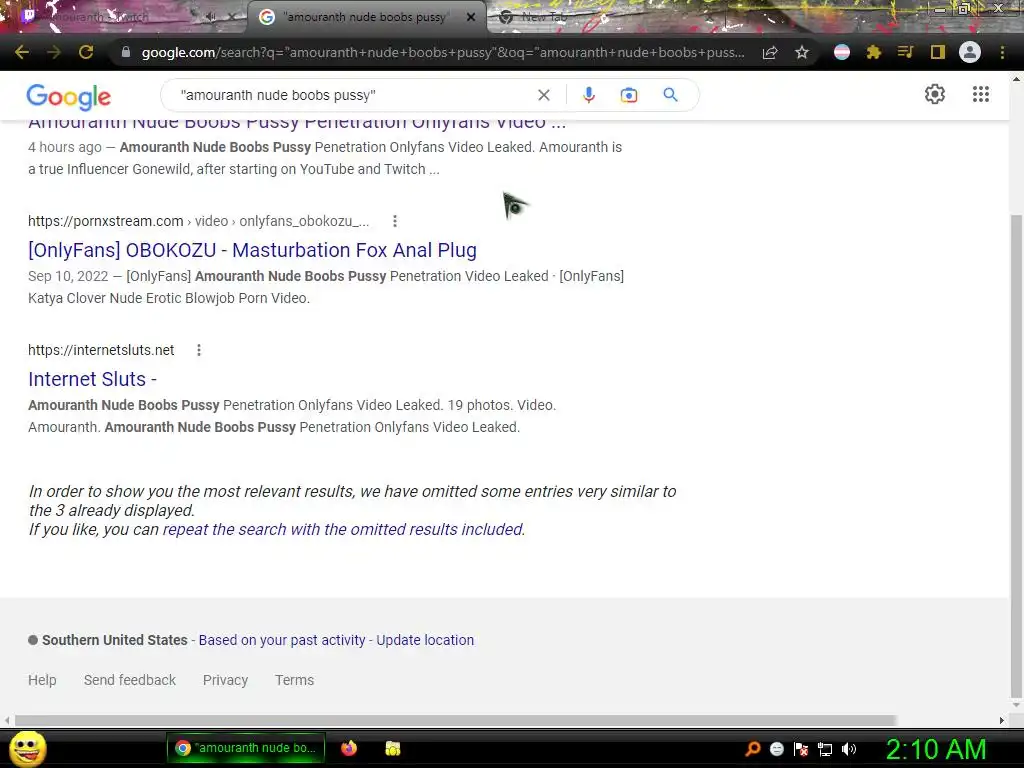The width and height of the screenshot is (1024, 768).
Task: Open the yellow folder taskbar icon
Action: (x=392, y=748)
